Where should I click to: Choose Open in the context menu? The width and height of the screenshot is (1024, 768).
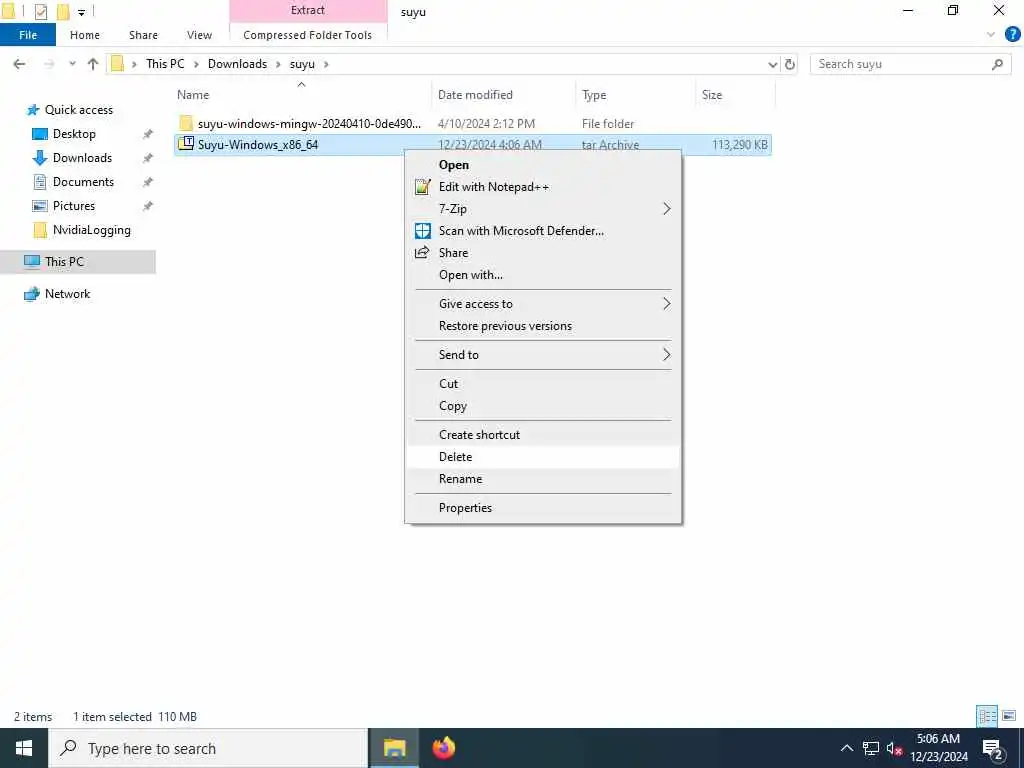pyautogui.click(x=543, y=165)
